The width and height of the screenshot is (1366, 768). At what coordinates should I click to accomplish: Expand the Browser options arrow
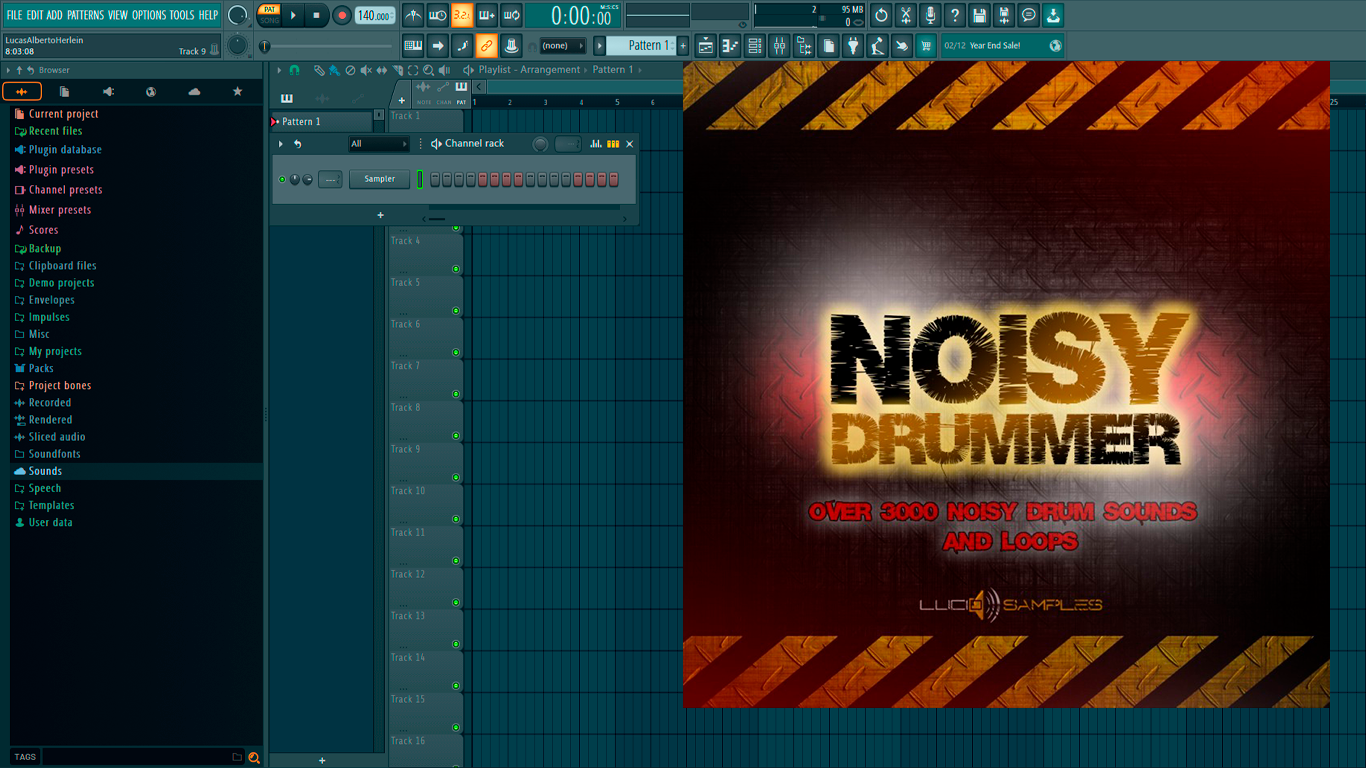(x=8, y=70)
